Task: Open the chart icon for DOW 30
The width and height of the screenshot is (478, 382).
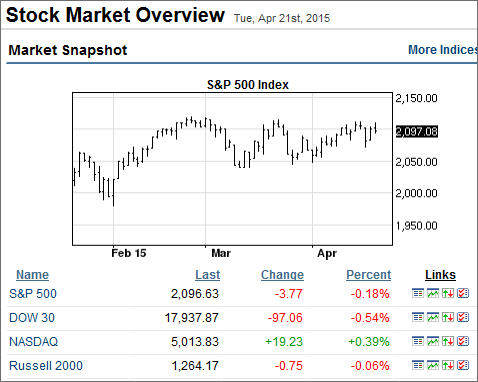Action: click(433, 317)
